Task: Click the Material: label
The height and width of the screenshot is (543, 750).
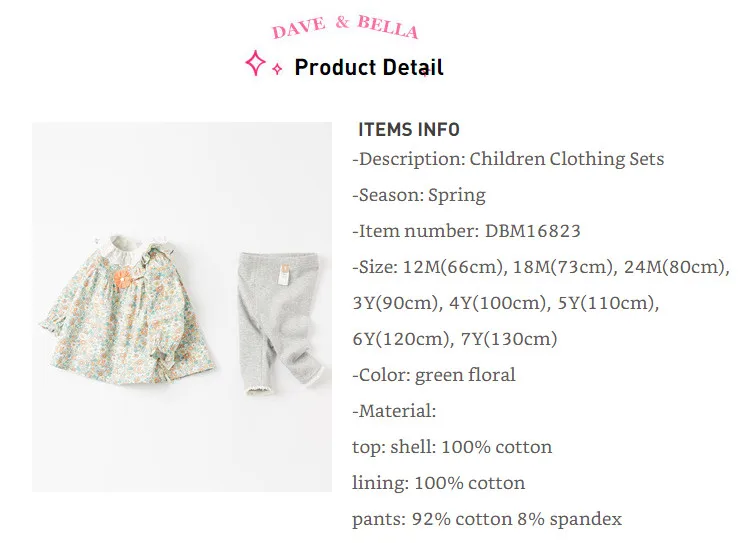Action: click(x=394, y=411)
